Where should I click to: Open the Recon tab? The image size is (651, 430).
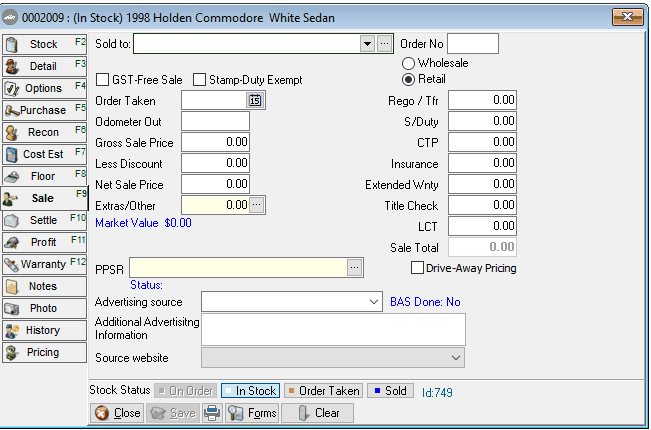pos(44,132)
